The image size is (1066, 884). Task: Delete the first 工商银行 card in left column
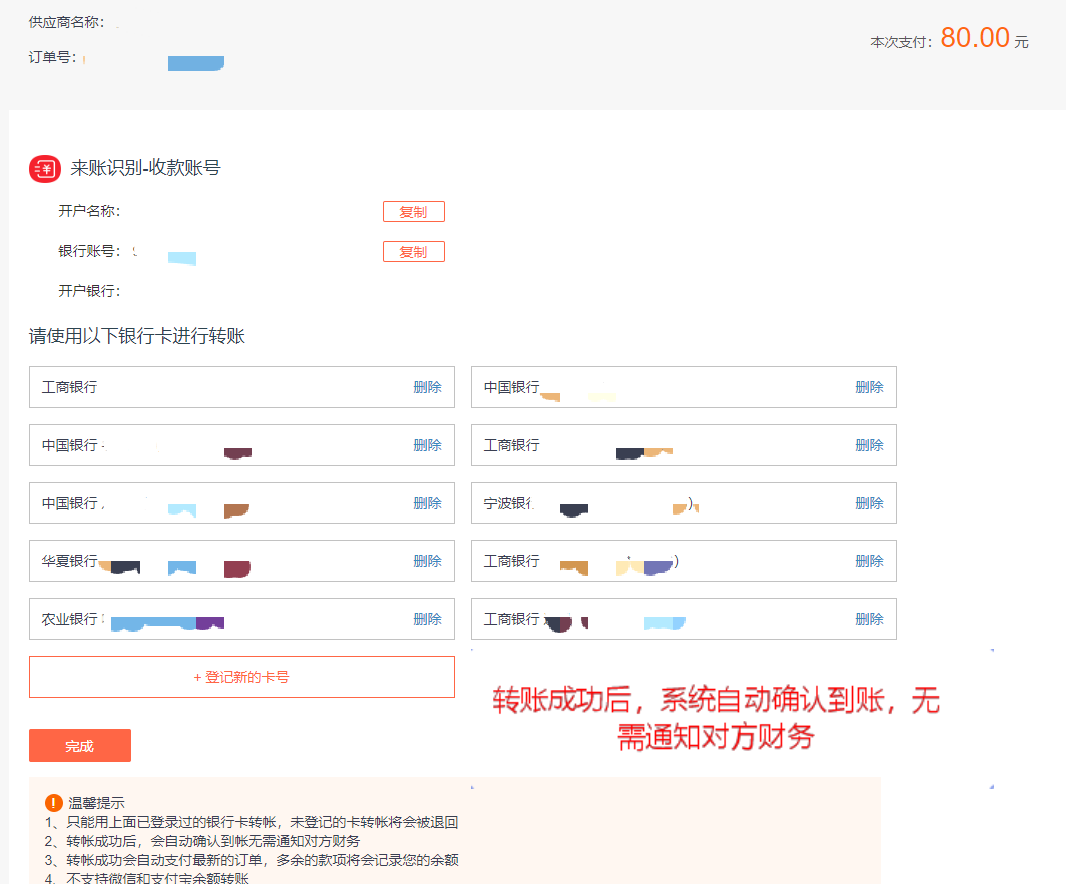(x=430, y=387)
